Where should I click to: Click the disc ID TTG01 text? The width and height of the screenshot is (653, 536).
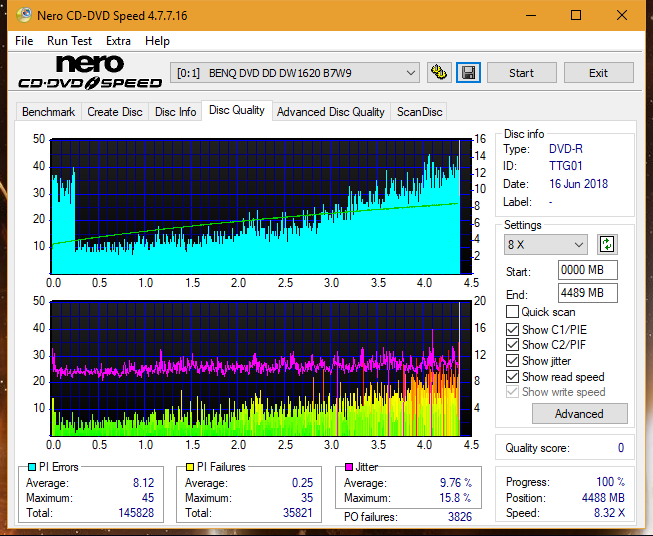pyautogui.click(x=566, y=166)
